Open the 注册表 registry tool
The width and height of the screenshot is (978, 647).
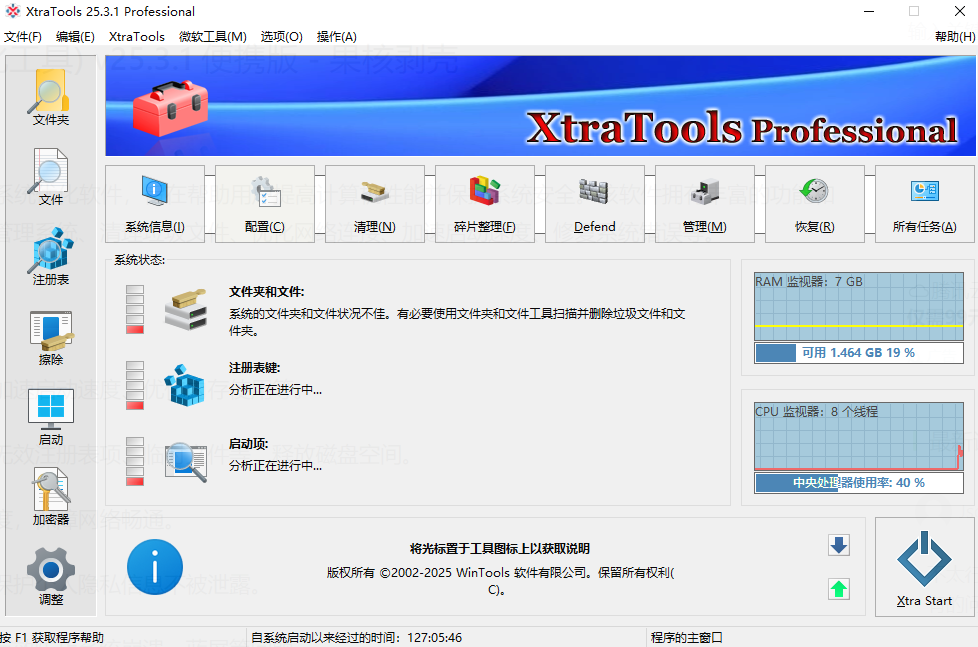[x=49, y=257]
